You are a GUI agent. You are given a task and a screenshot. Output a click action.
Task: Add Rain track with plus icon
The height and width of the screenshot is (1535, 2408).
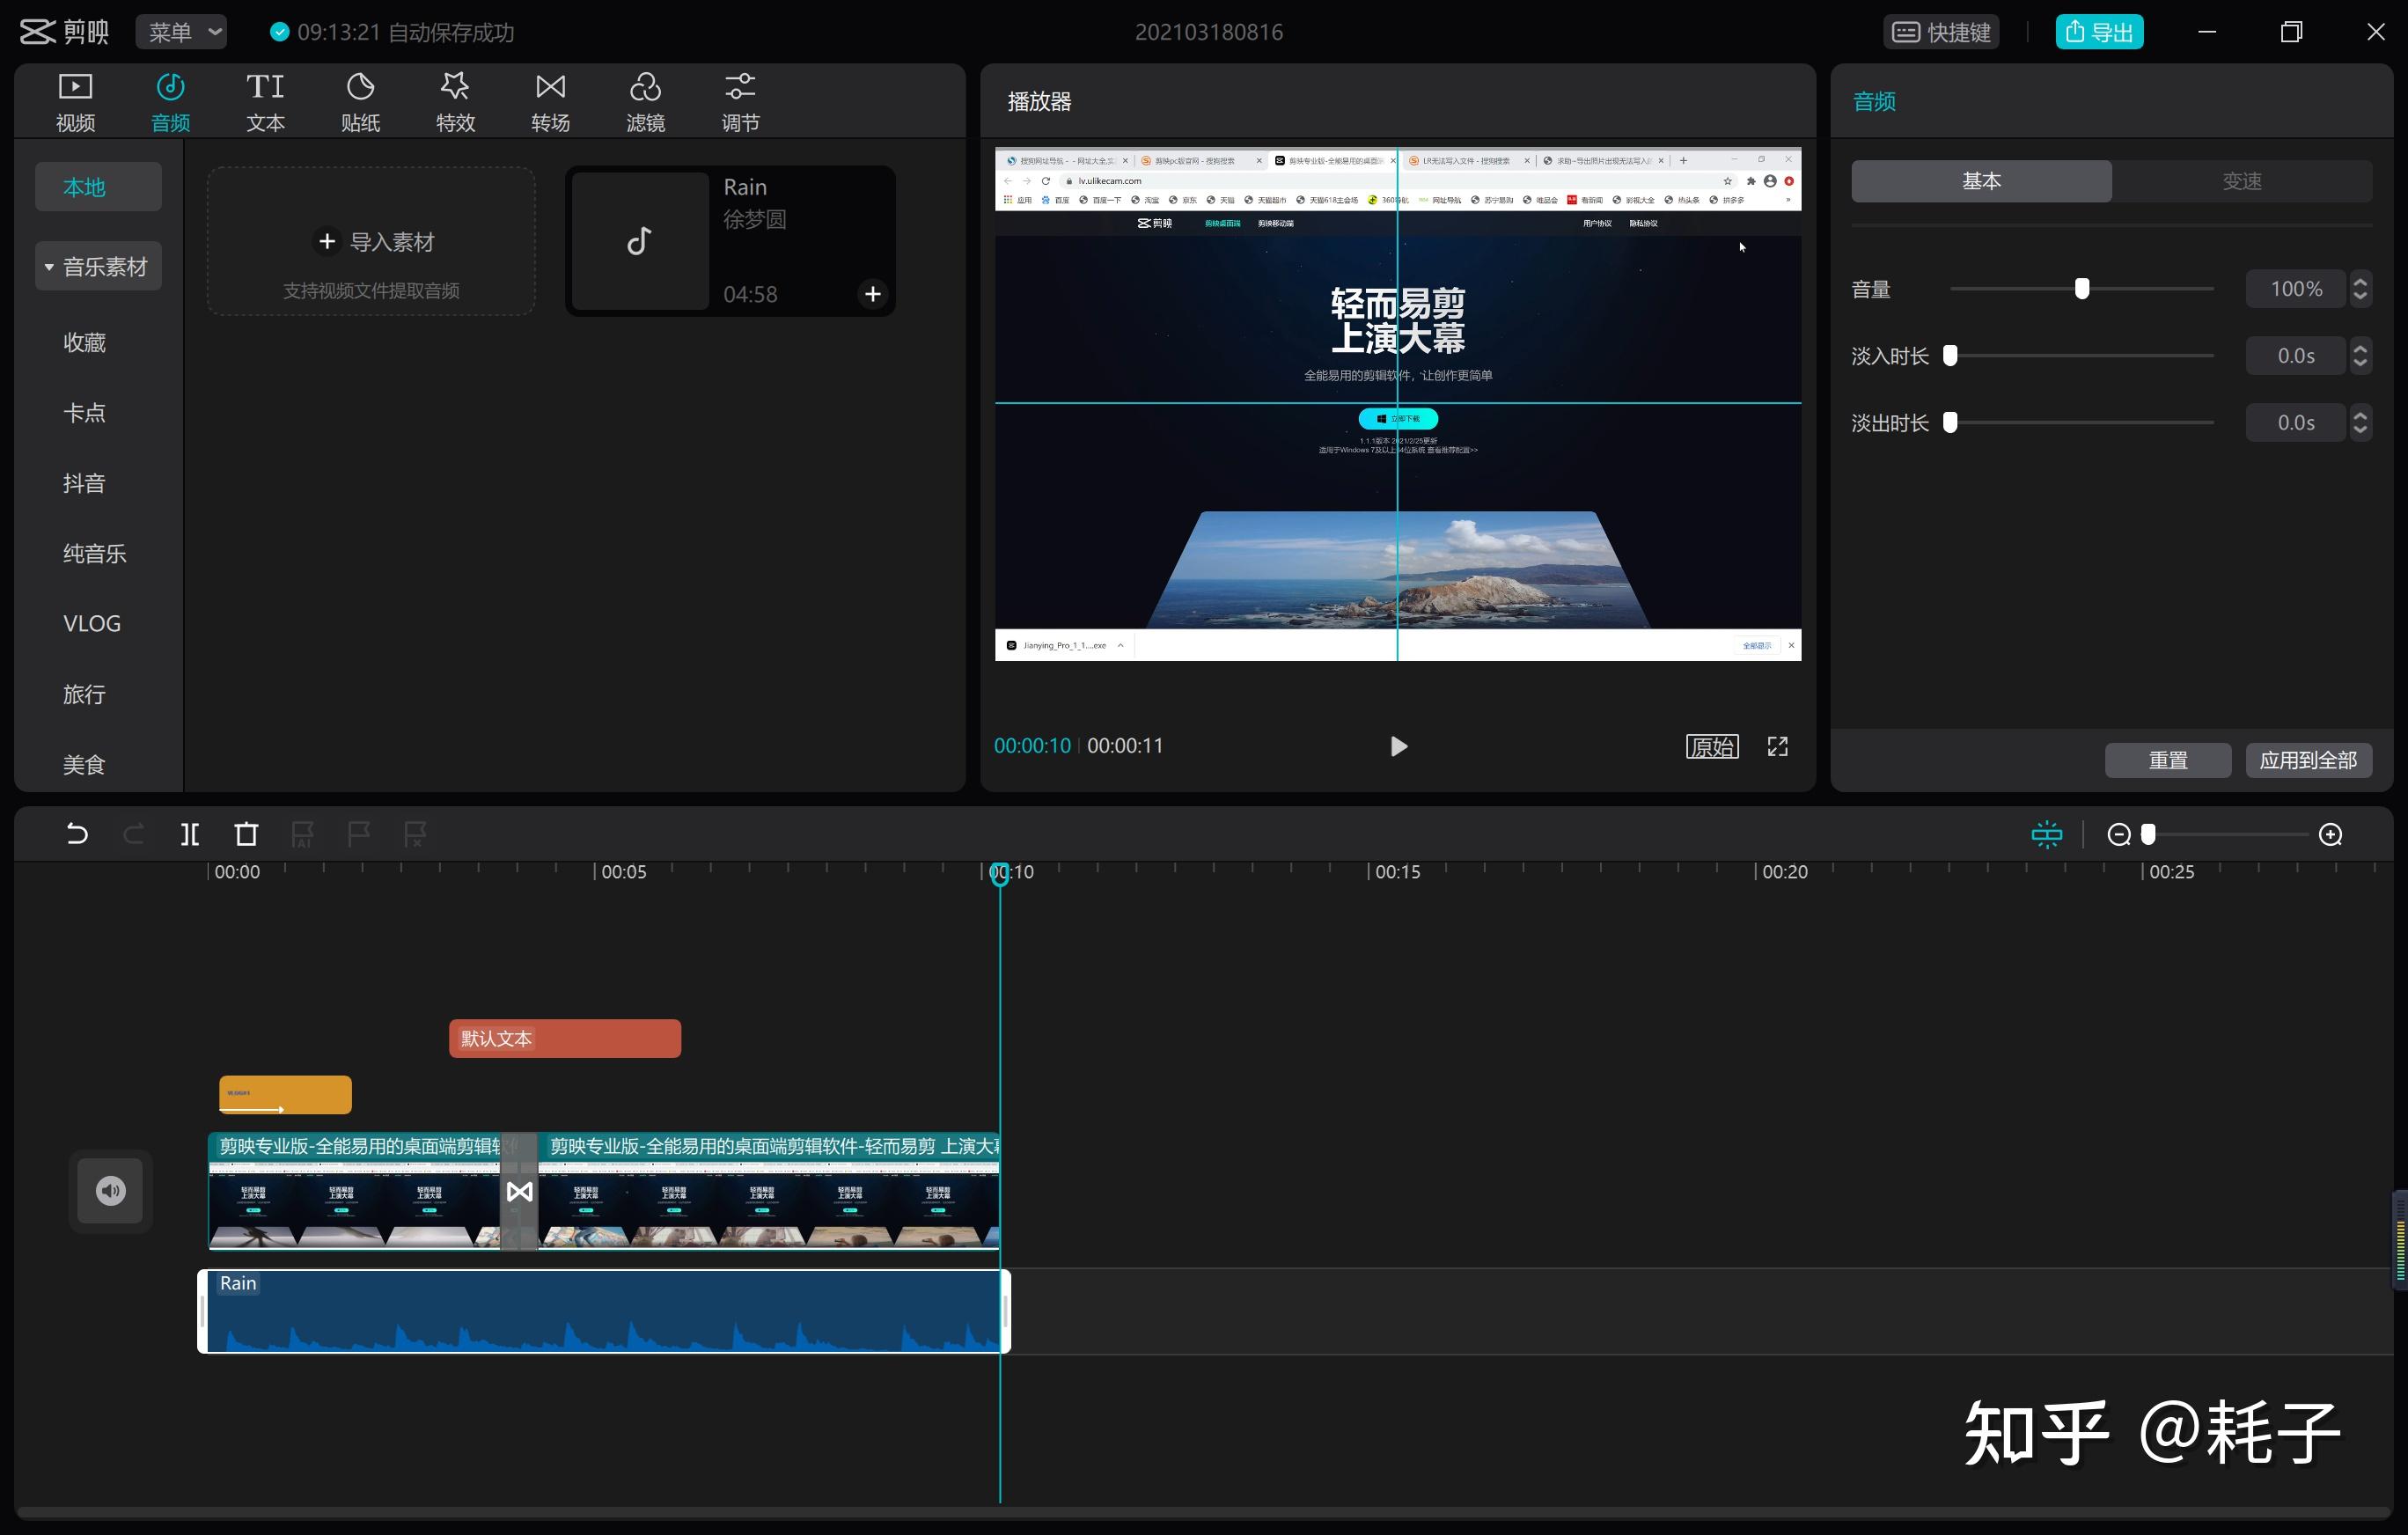point(872,294)
